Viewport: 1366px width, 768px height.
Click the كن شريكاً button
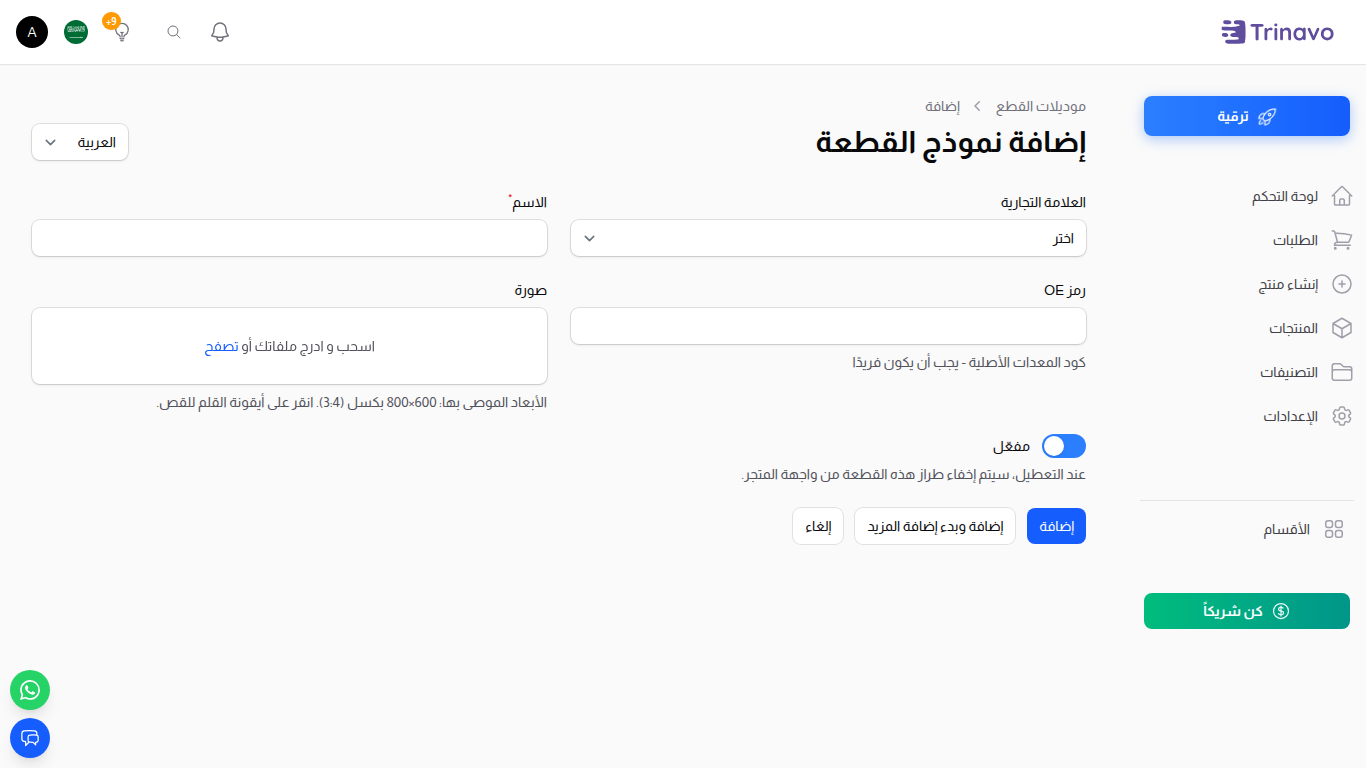tap(1247, 611)
